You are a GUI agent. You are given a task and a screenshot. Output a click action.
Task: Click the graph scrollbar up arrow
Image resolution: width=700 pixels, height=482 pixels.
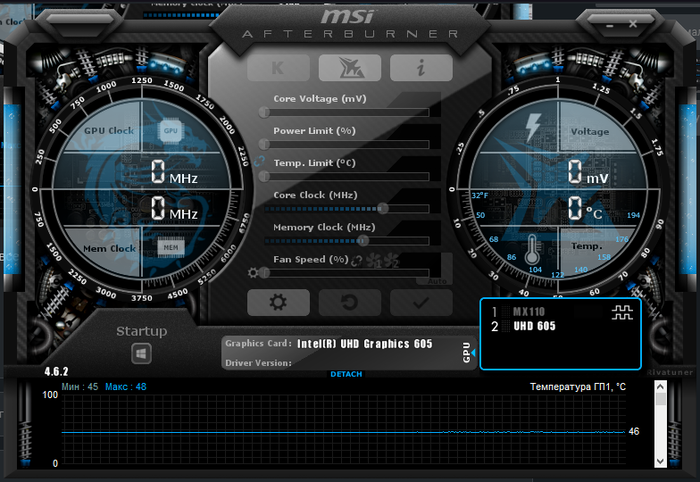(660, 398)
